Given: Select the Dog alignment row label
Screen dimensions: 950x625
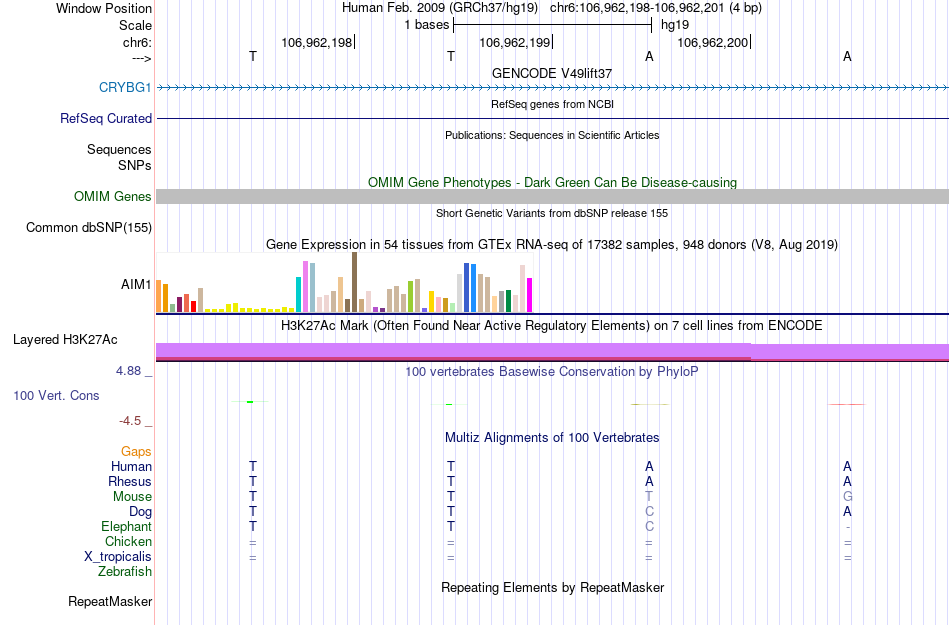Looking at the screenshot, I should coord(140,511).
